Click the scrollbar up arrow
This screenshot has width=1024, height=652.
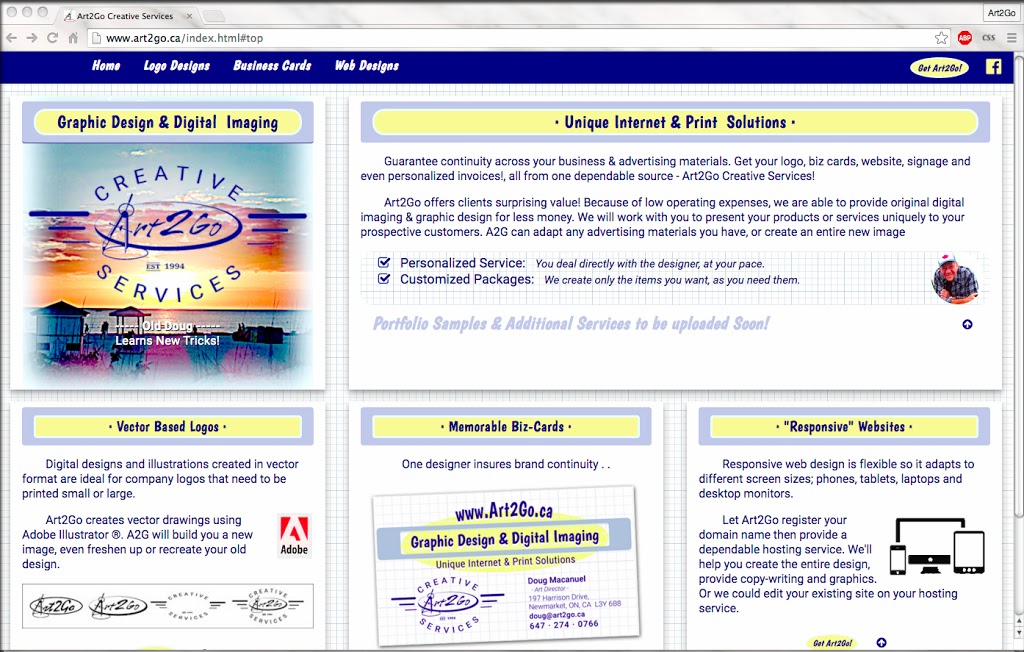[1018, 619]
